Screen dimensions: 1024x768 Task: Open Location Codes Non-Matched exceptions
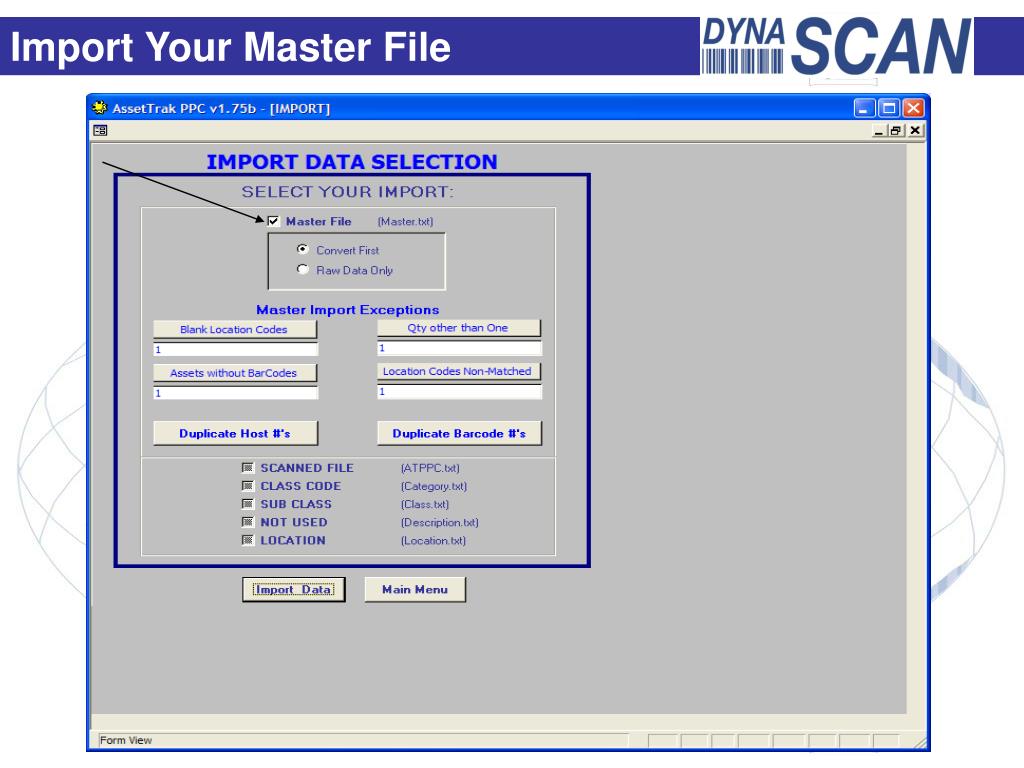click(459, 371)
